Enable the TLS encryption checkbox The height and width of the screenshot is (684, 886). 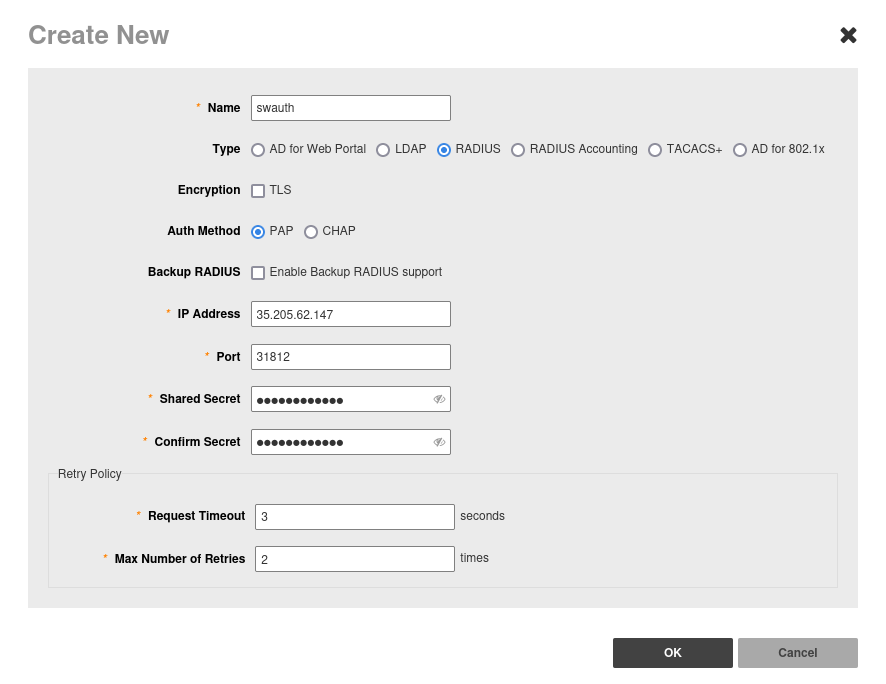click(x=258, y=191)
